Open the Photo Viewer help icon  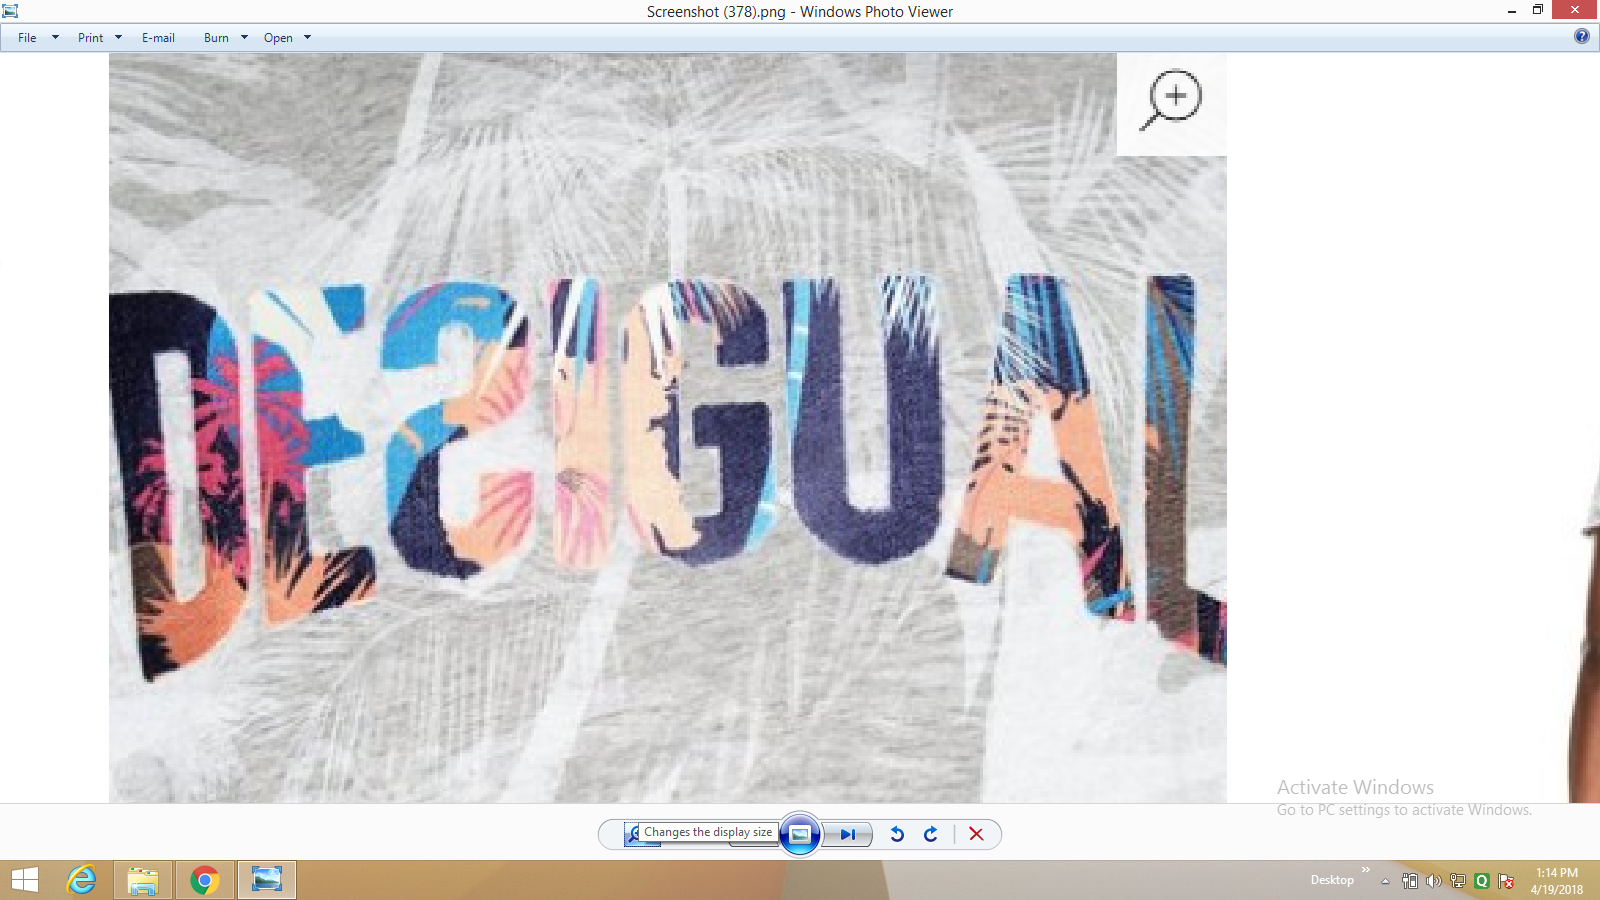1581,37
